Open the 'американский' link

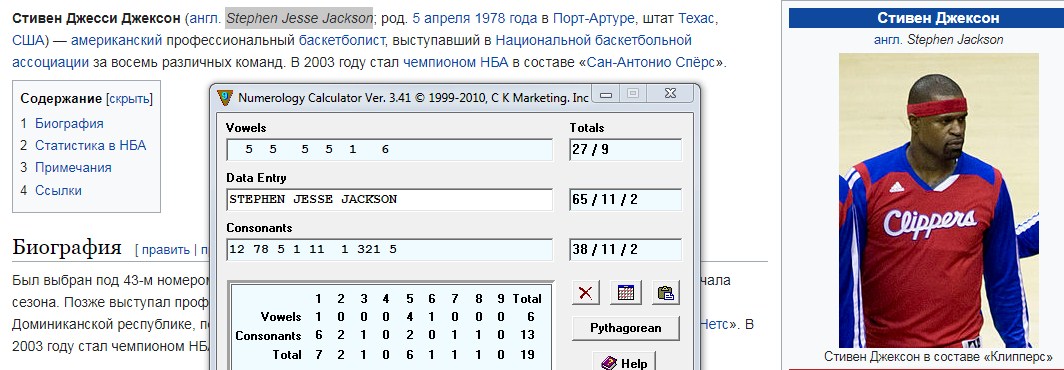tap(116, 40)
